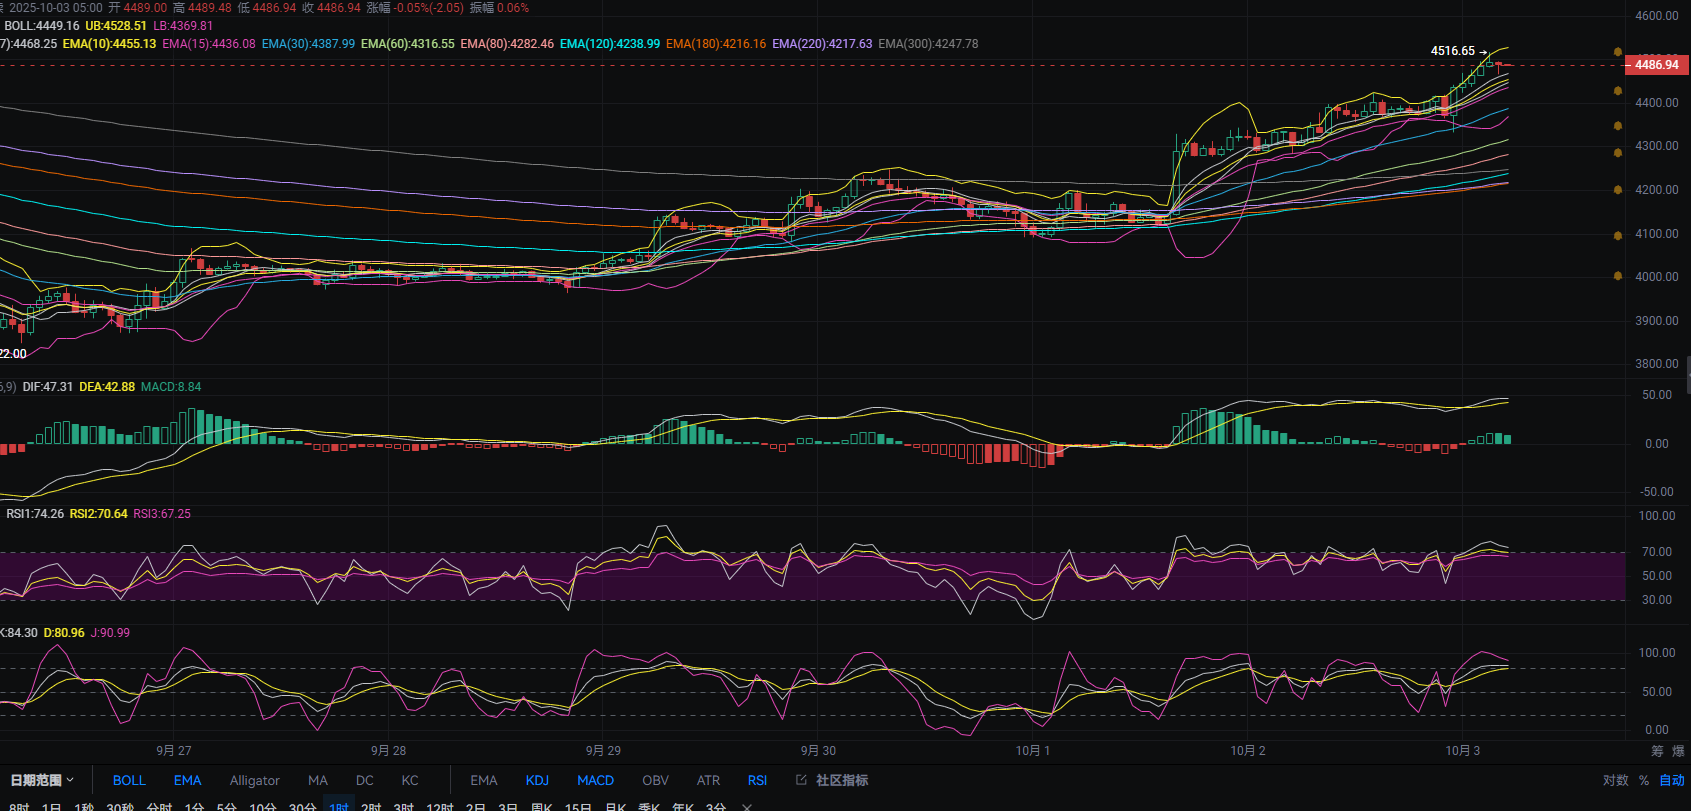Toggle the BOLL overlay indicator
1691x811 pixels.
point(129,780)
